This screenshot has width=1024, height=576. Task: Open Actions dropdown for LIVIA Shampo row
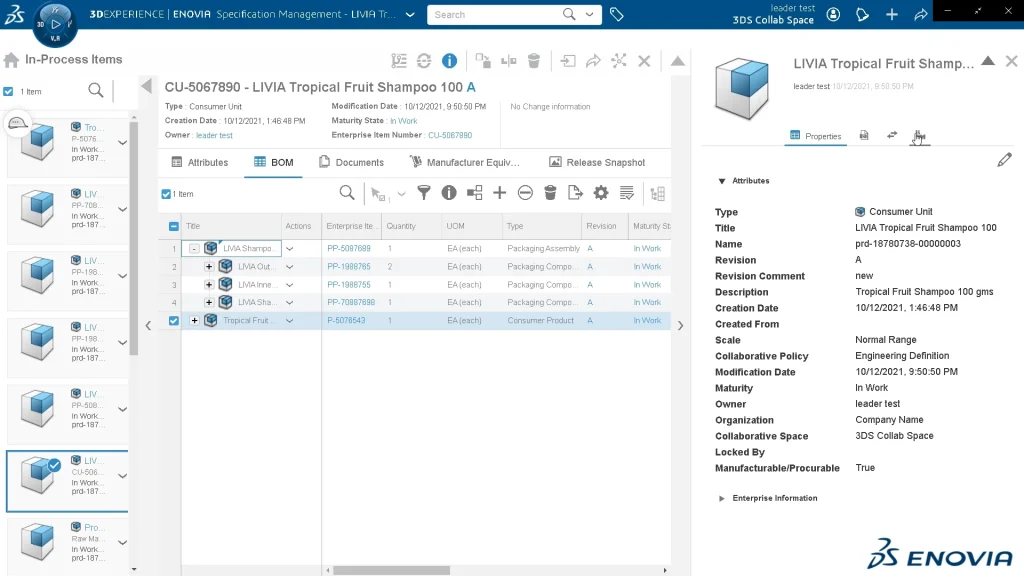(x=290, y=249)
